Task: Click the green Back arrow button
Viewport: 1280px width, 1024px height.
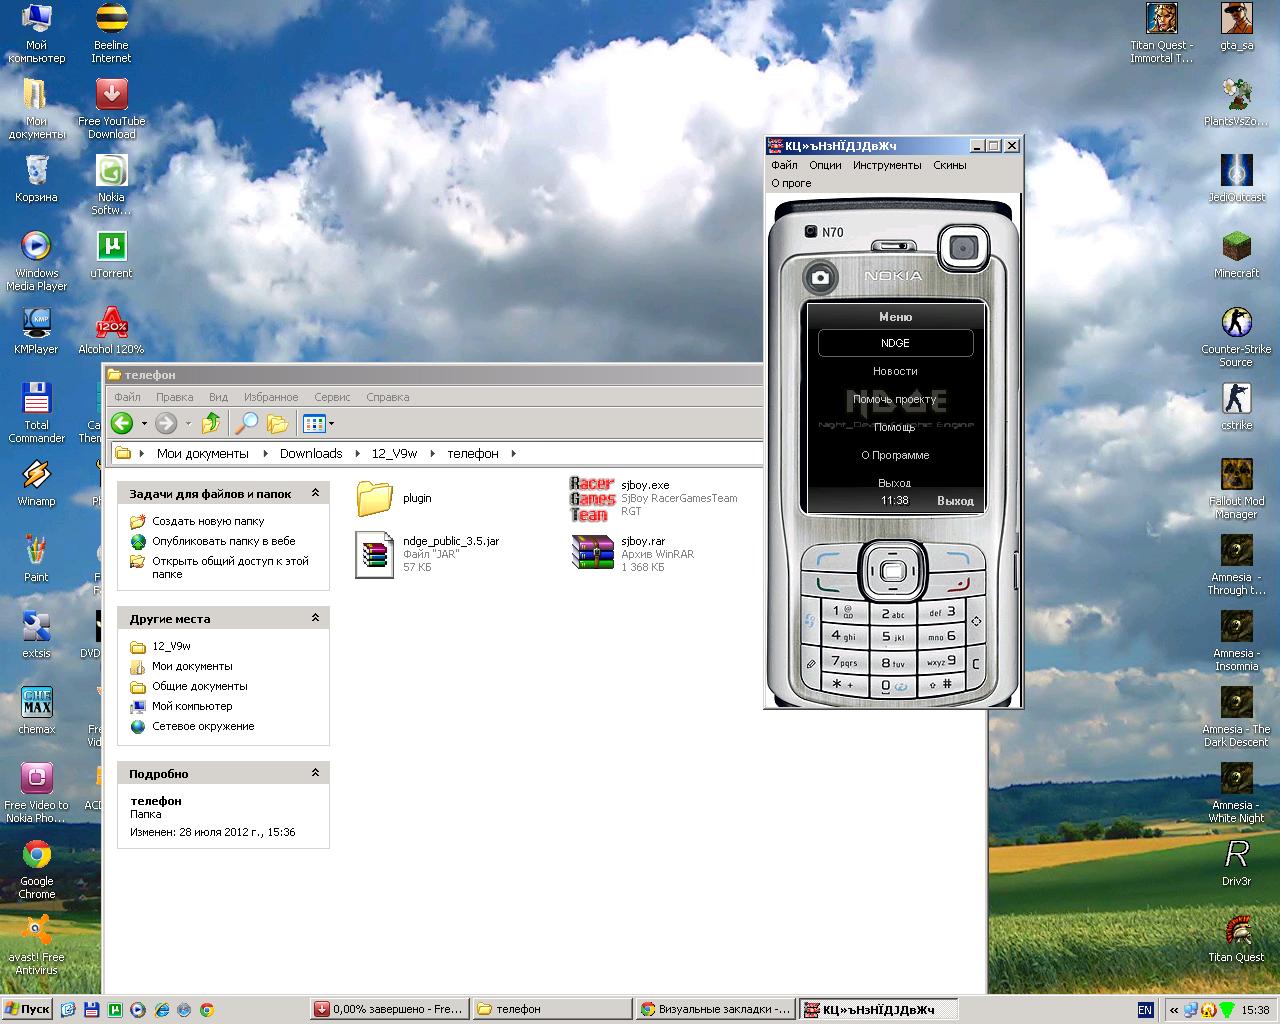Action: [122, 424]
